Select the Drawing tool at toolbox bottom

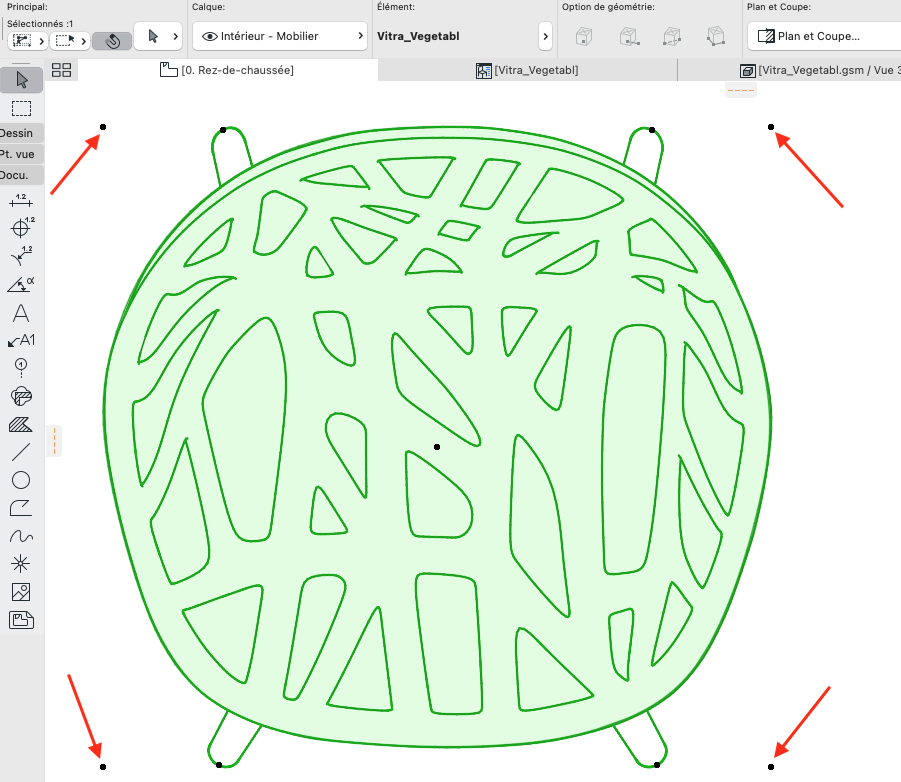pyautogui.click(x=21, y=620)
